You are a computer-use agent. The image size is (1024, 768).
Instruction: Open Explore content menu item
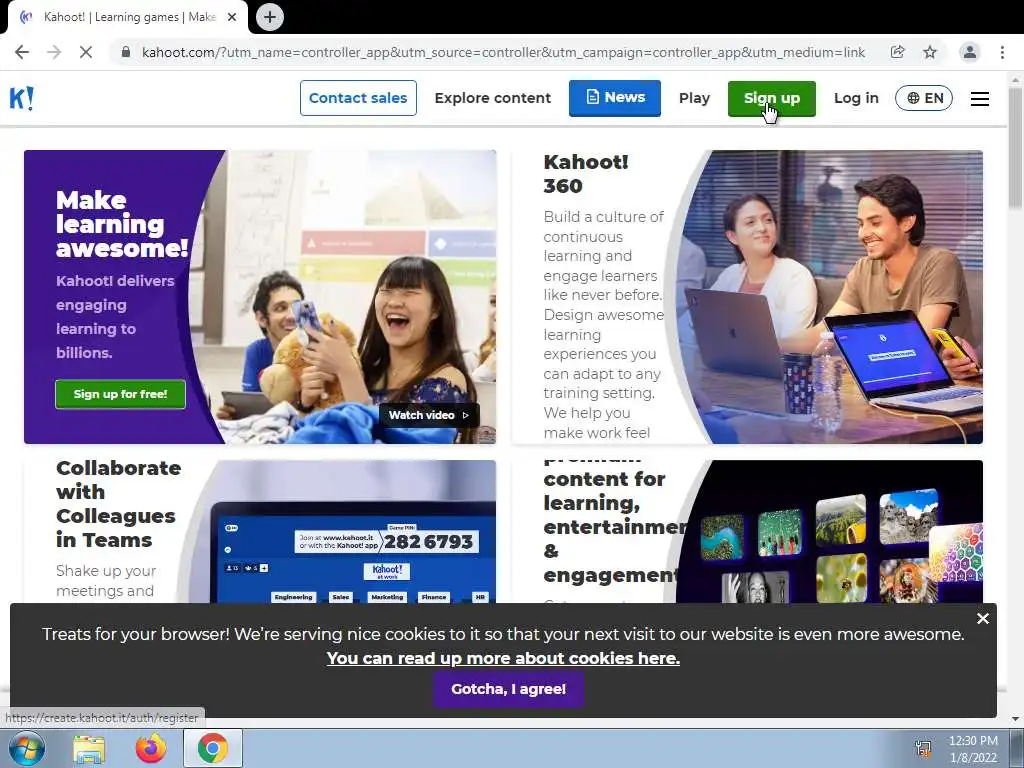click(x=493, y=98)
